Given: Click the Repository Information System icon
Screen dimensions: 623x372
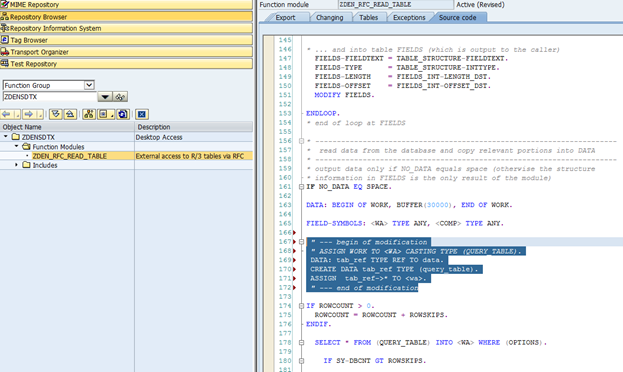Looking at the screenshot, I should pyautogui.click(x=5, y=28).
